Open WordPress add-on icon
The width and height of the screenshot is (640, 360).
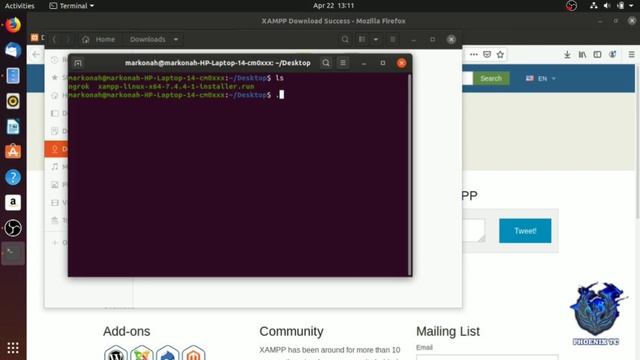[116, 354]
